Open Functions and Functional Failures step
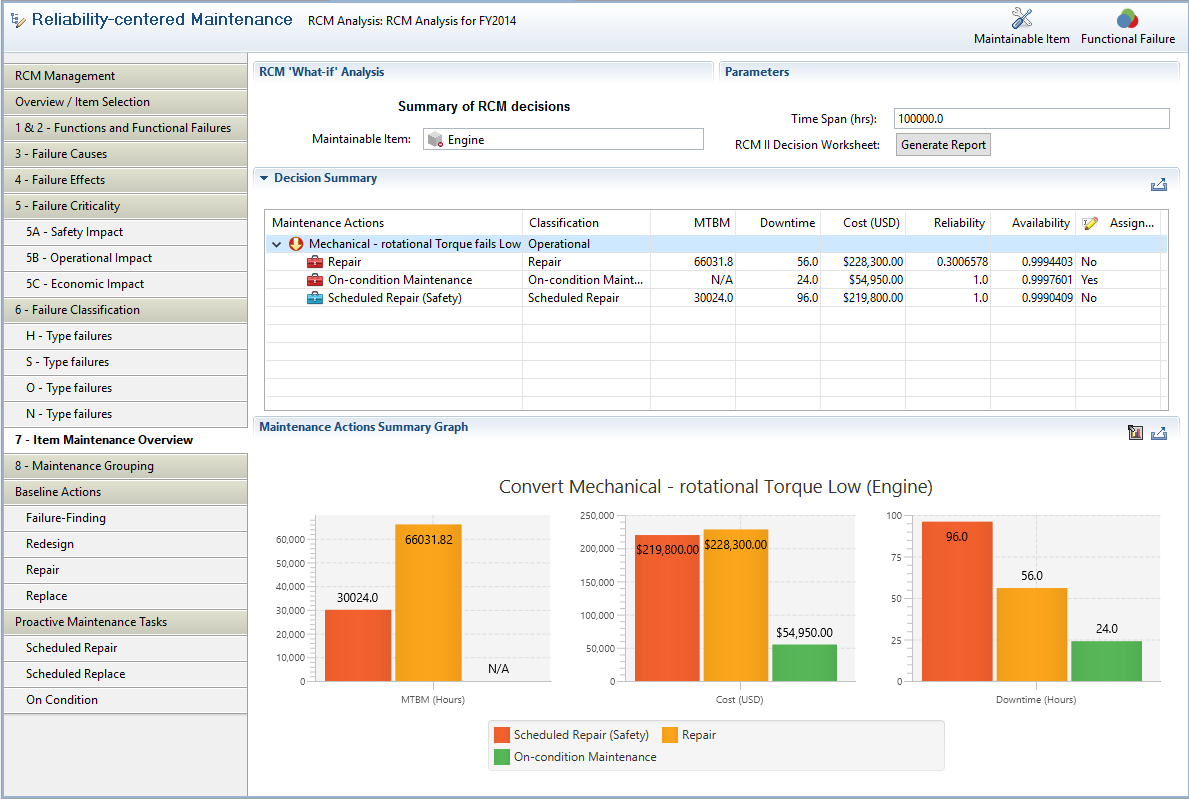This screenshot has width=1189, height=799. (x=126, y=127)
